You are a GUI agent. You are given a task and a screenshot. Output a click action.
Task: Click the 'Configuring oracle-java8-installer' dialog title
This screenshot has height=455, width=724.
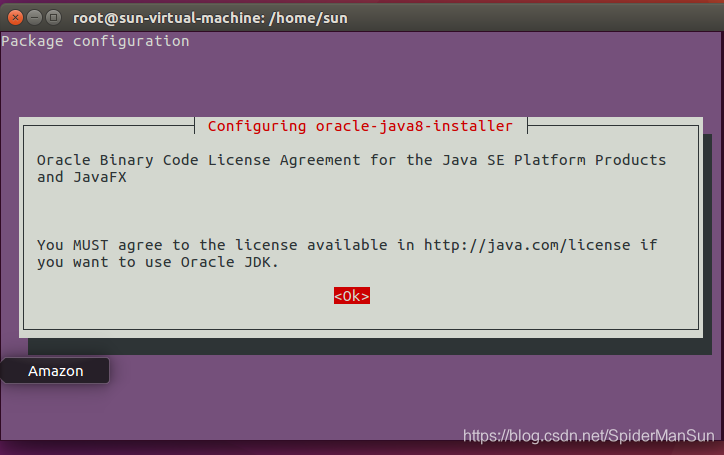tap(360, 126)
